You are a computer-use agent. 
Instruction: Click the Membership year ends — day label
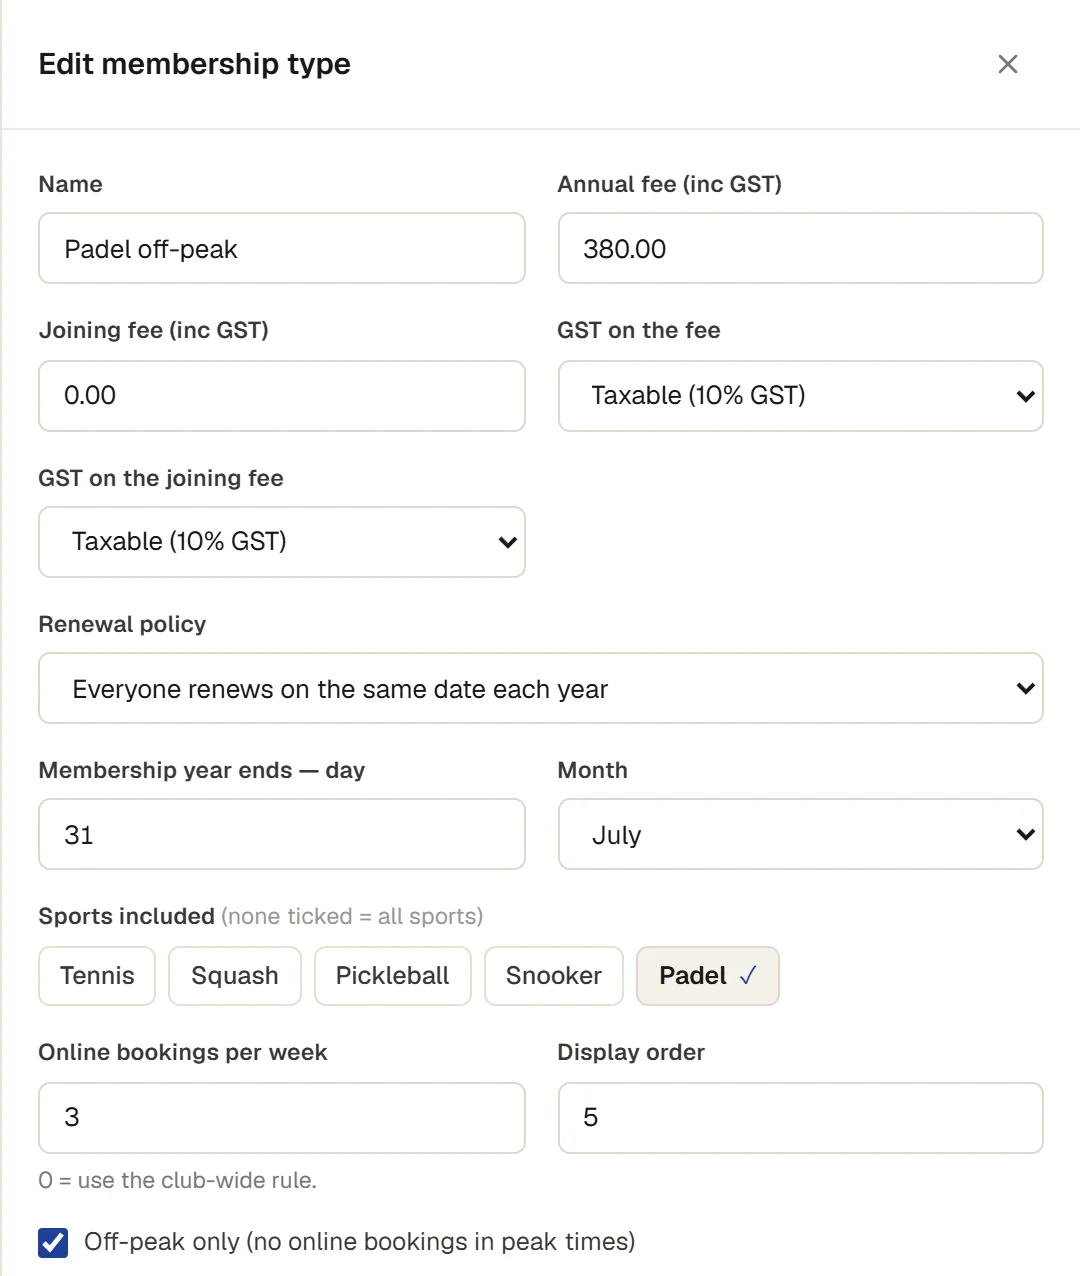click(x=202, y=770)
